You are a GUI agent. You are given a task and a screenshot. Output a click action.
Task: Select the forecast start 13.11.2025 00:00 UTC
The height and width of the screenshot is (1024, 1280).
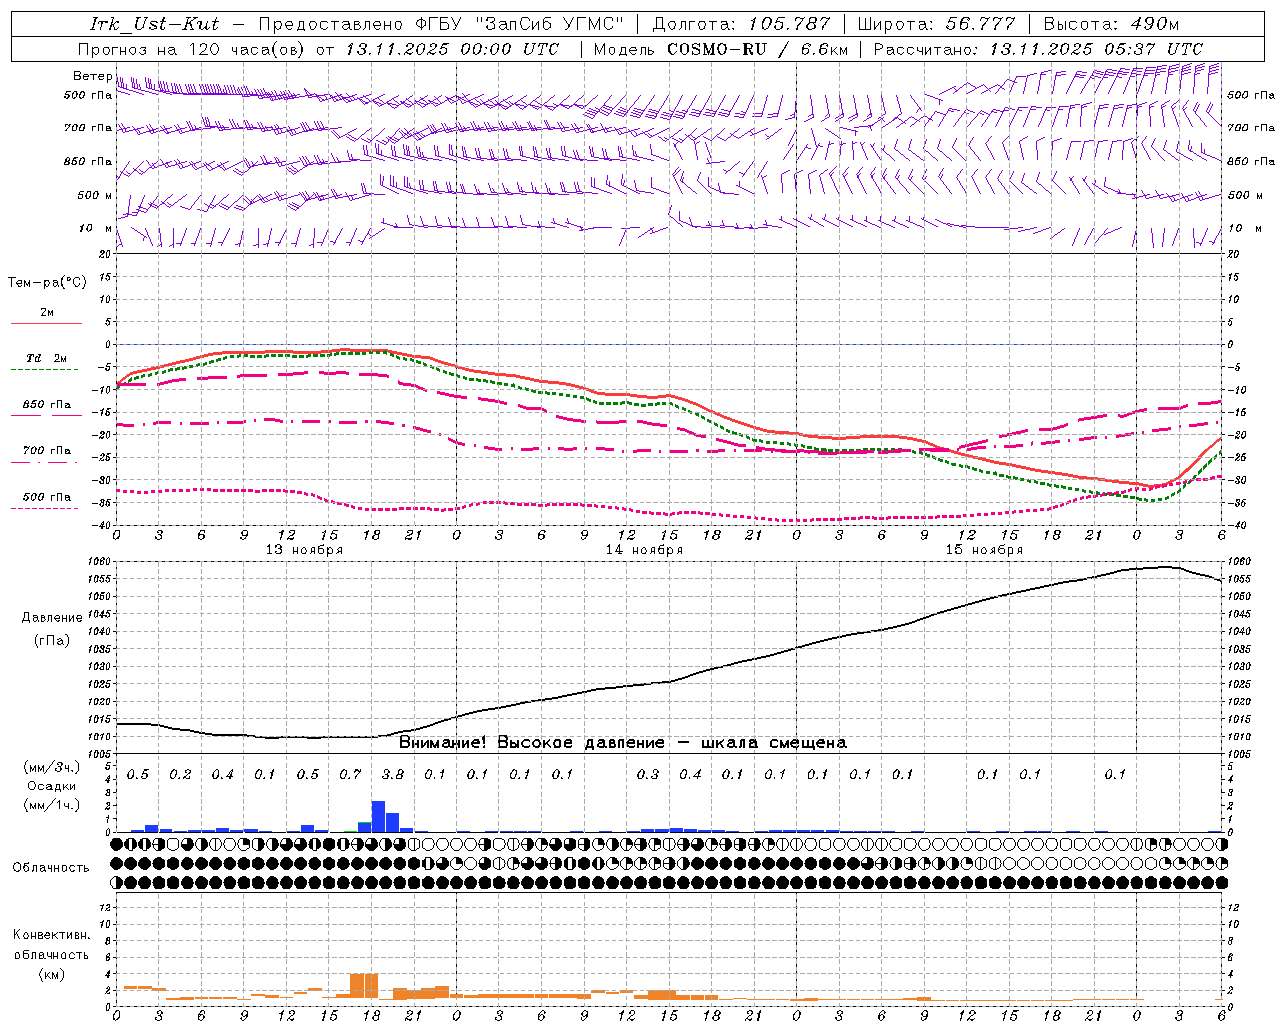click(452, 48)
